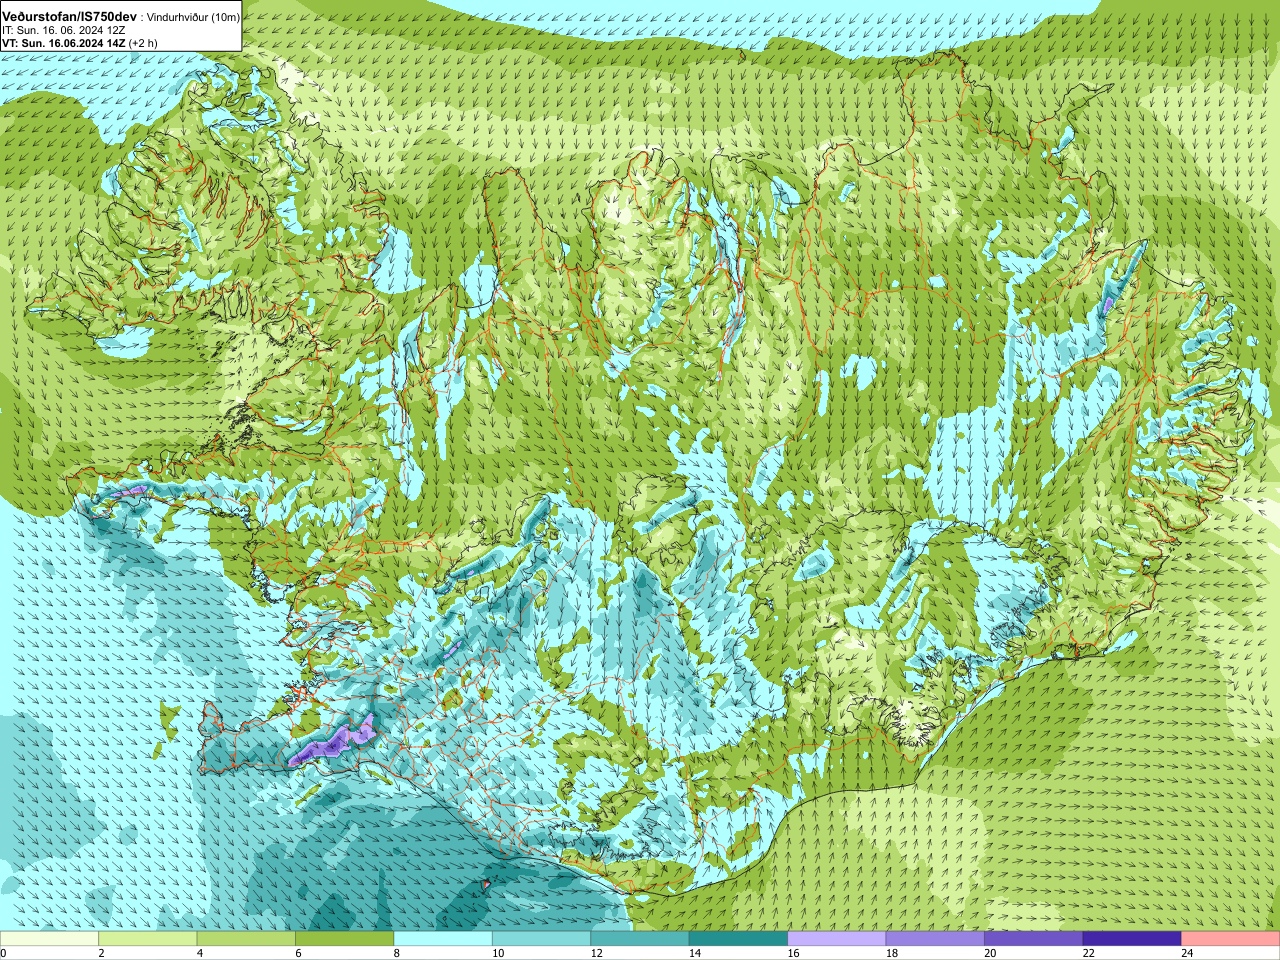
Task: Click the 18–20 purple legend swatch
Action: coord(935,939)
